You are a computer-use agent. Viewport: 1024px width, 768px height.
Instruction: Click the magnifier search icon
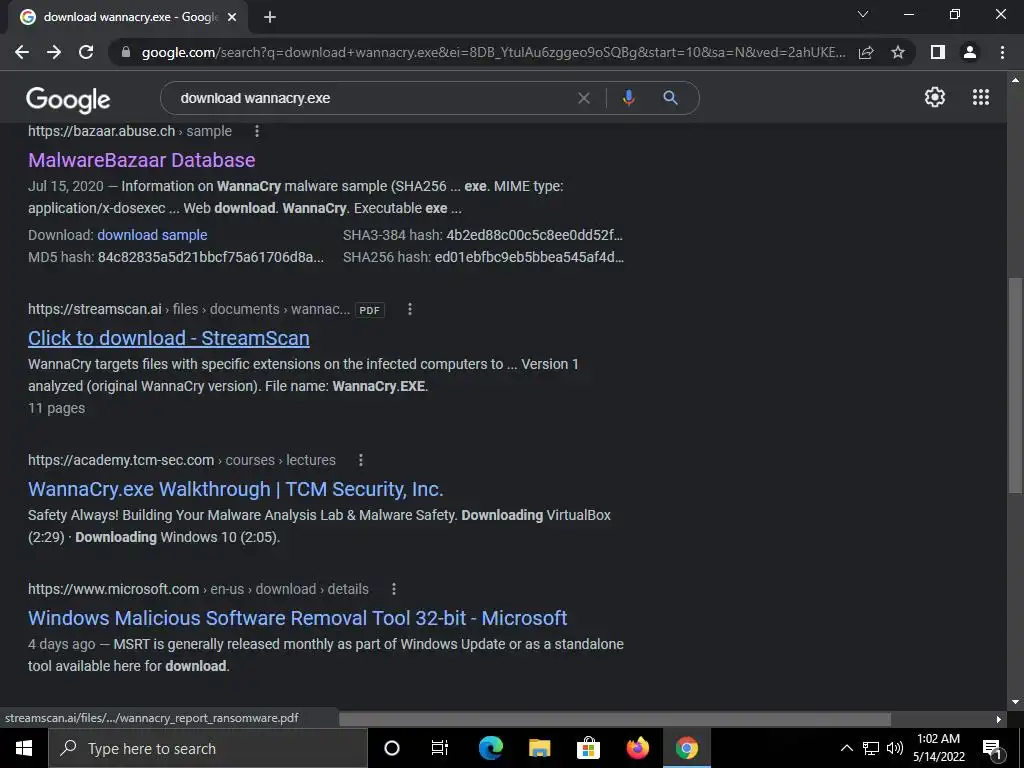point(670,98)
